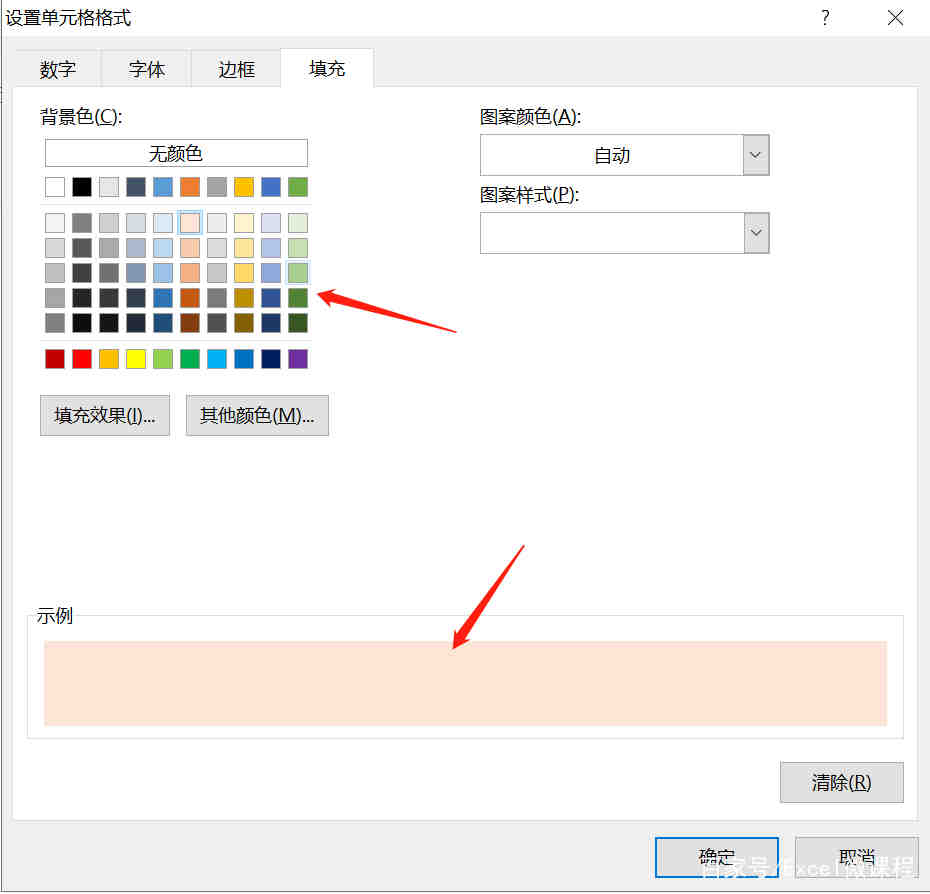Open the 图案样式 dropdown arrow
This screenshot has width=930, height=894.
coord(756,233)
